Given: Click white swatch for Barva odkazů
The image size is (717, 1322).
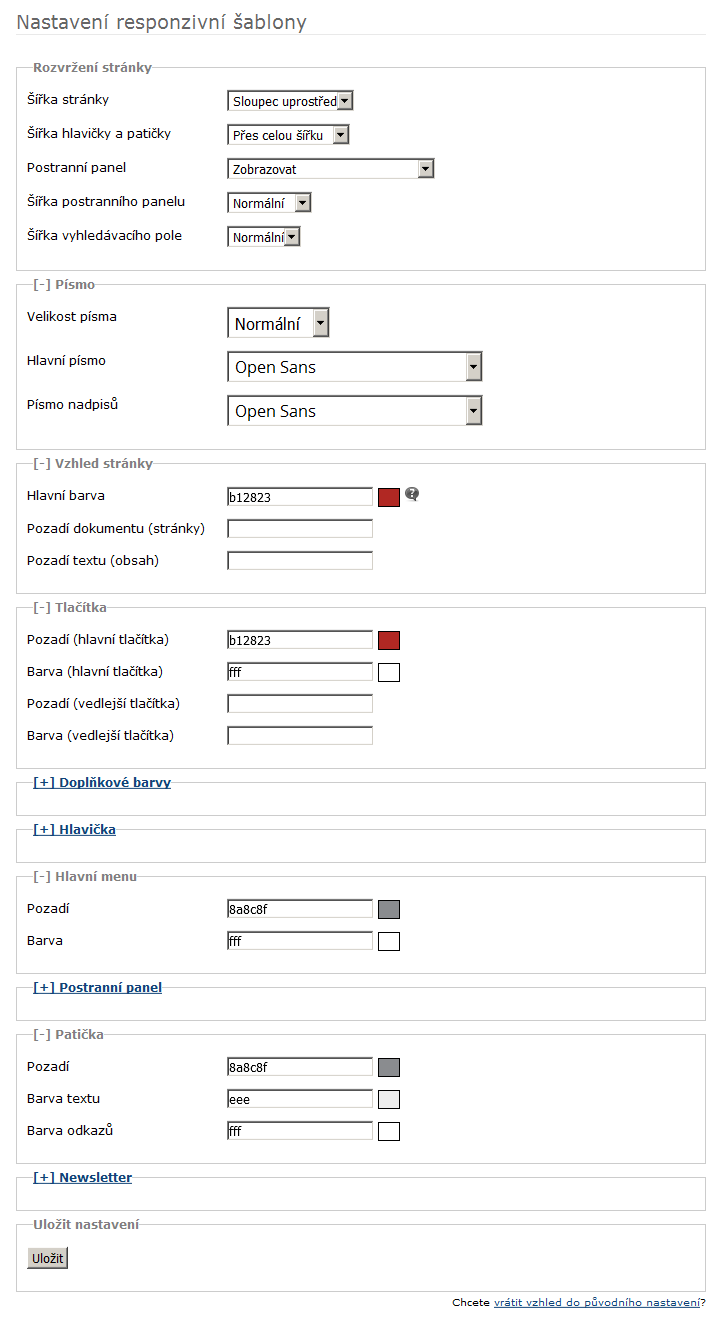Looking at the screenshot, I should click(x=389, y=1132).
